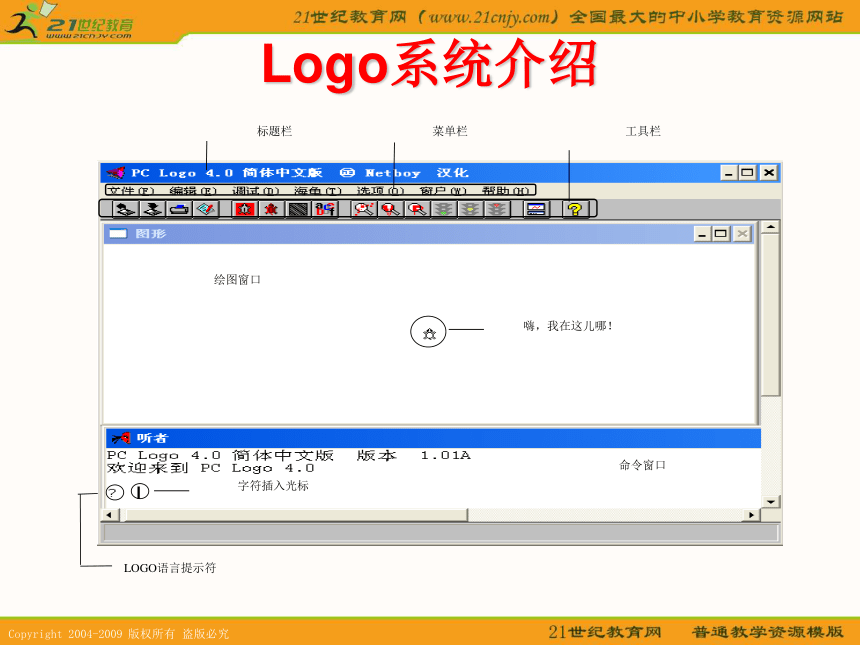Click the red traffic light icon
The height and width of the screenshot is (645, 860).
(x=497, y=209)
